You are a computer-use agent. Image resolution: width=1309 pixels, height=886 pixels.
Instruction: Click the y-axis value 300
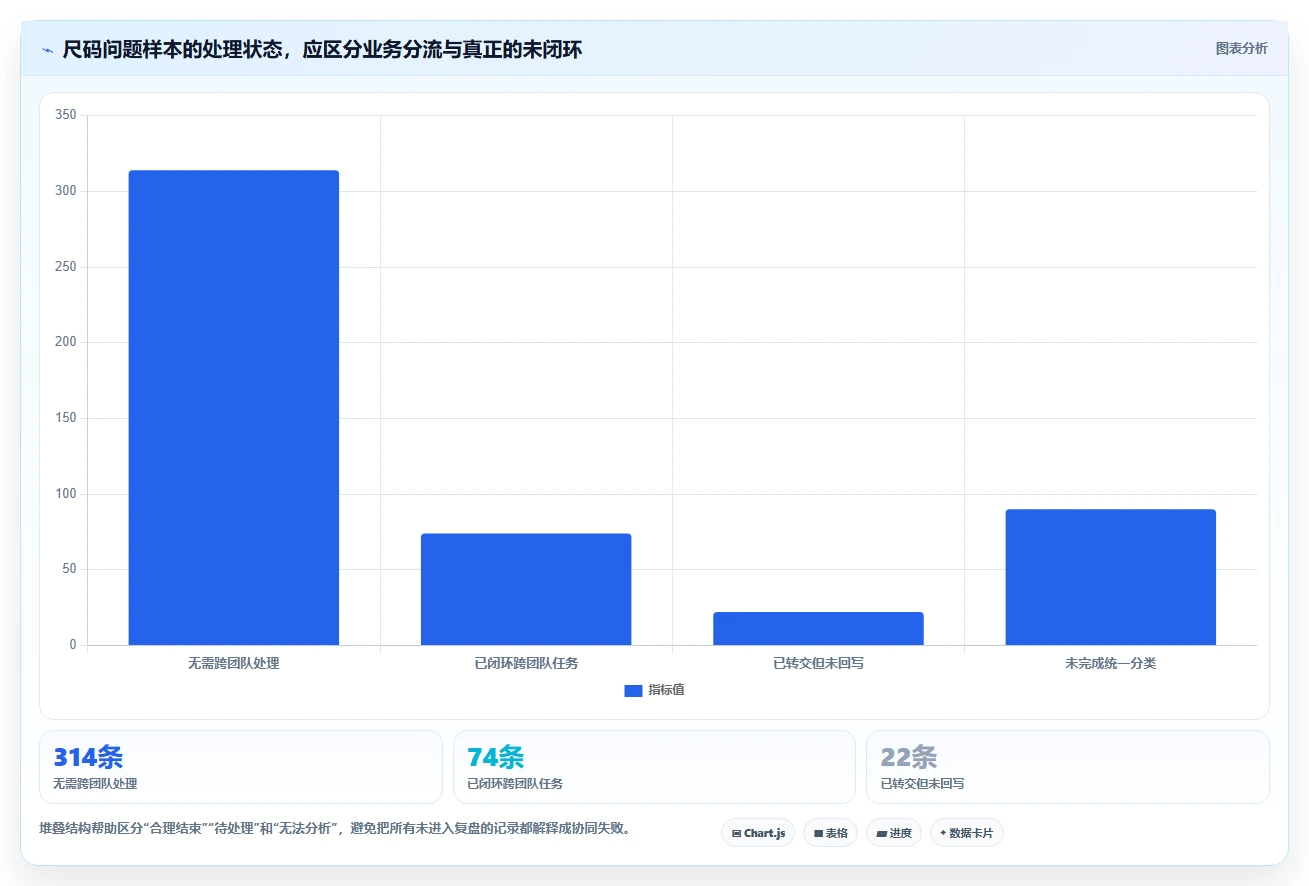click(66, 191)
